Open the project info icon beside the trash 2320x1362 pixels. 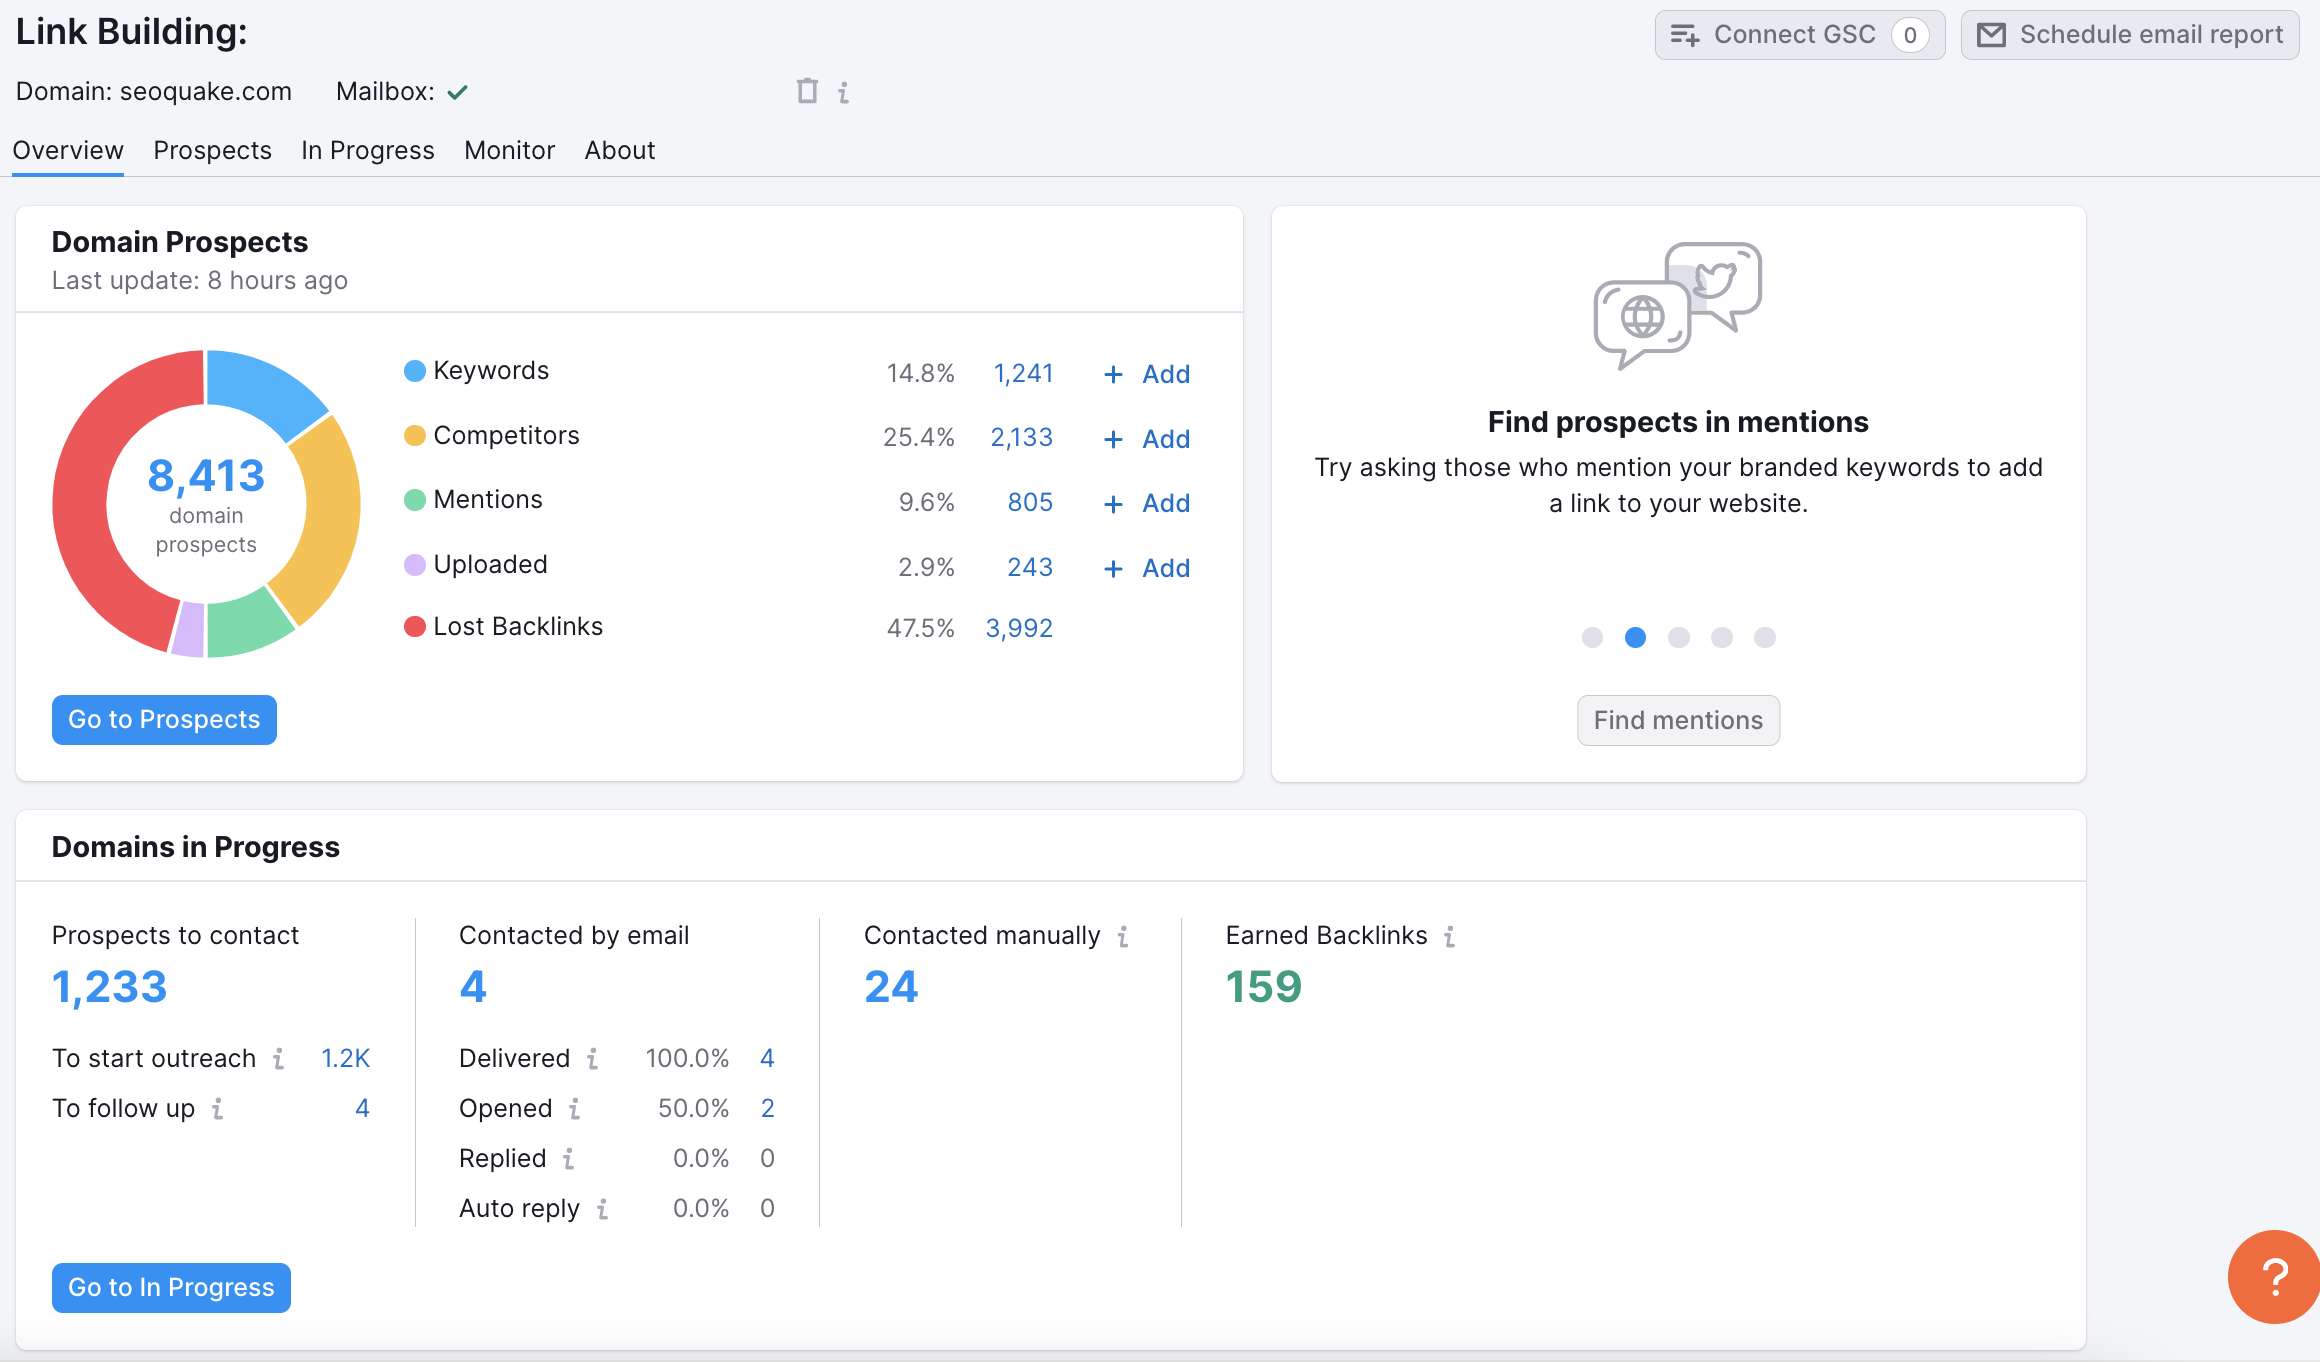845,91
